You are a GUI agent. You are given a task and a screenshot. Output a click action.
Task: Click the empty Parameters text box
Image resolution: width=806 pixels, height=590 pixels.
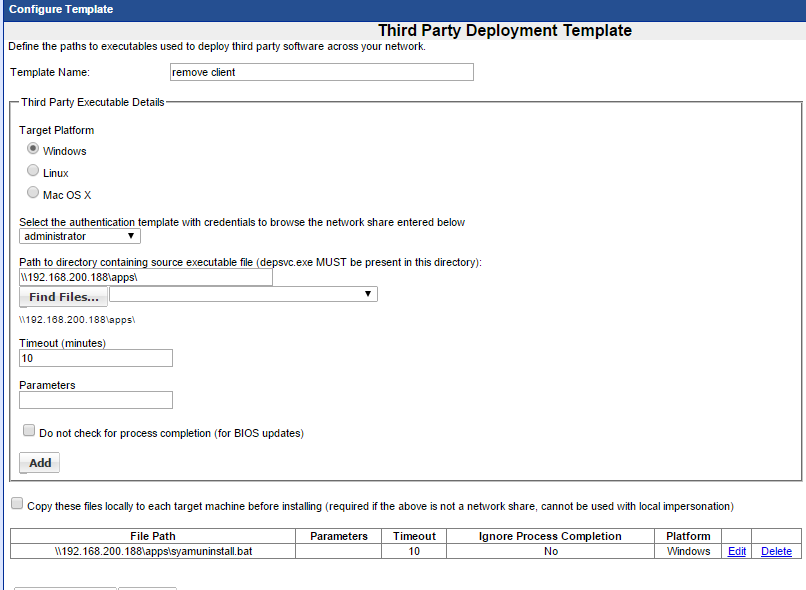click(96, 400)
